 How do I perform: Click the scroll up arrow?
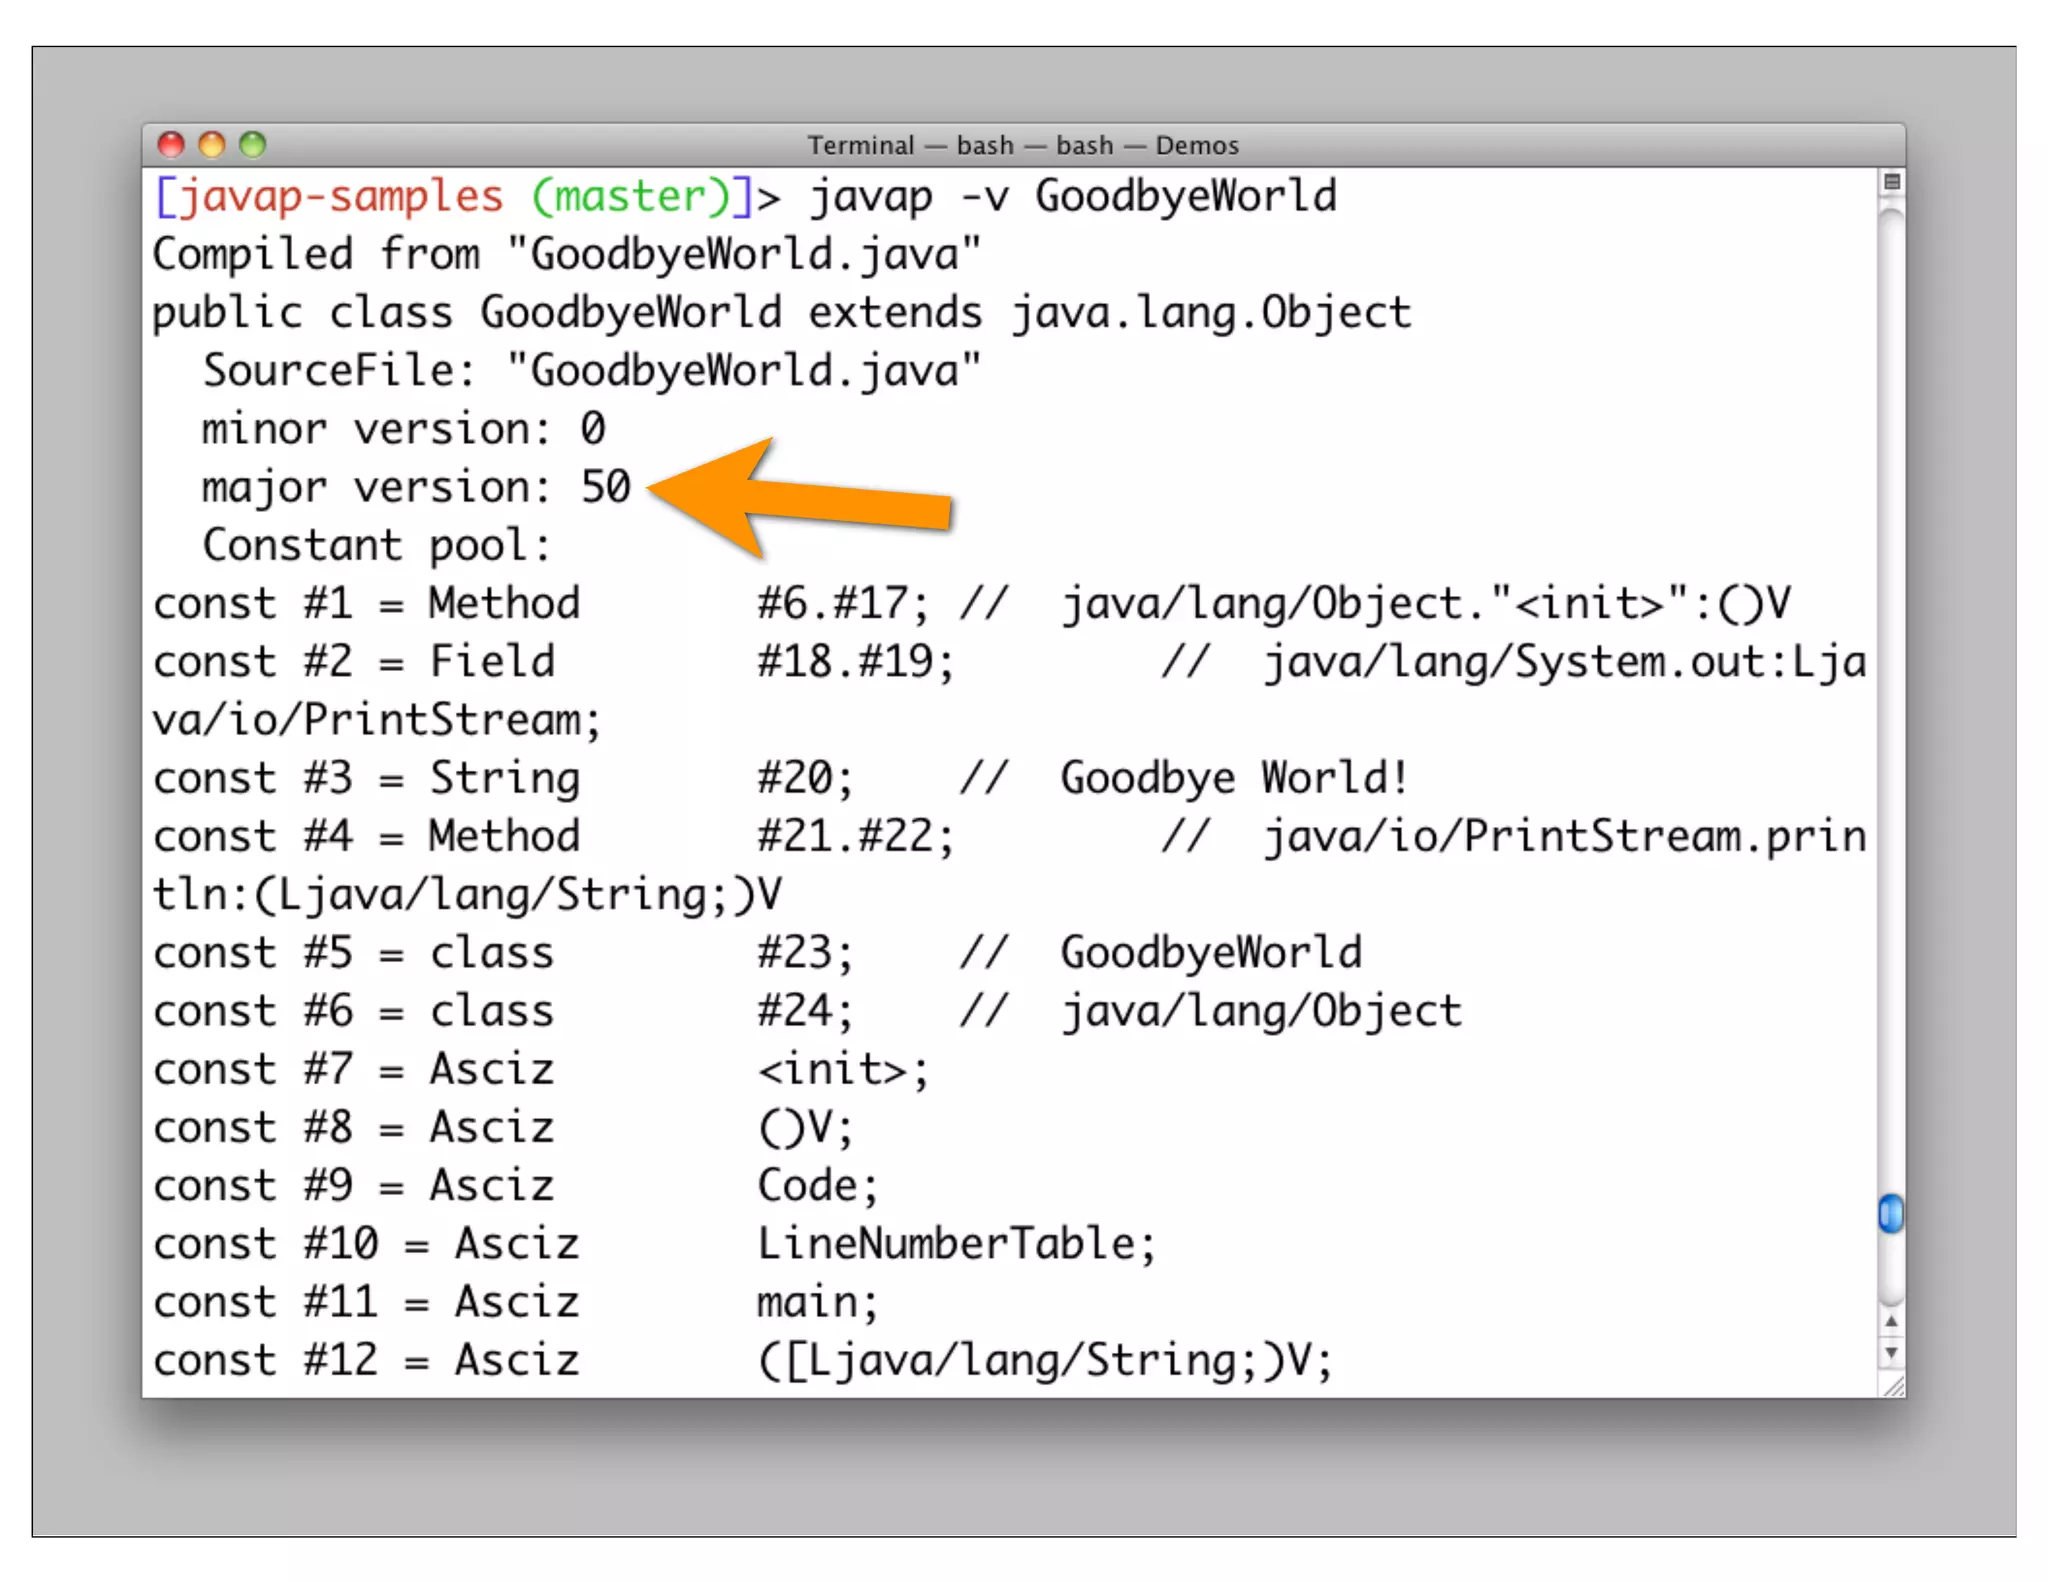[1891, 1322]
